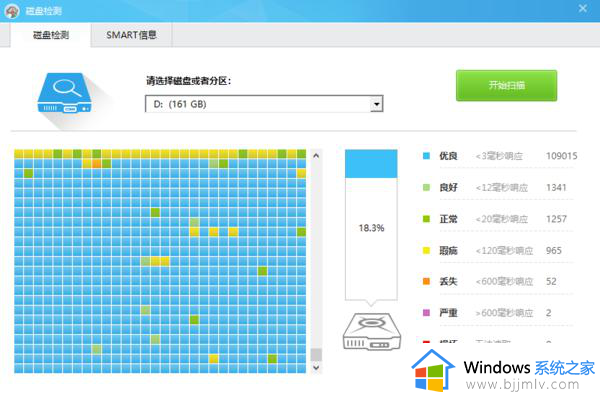
Task: Click the purple 严重 legend swatch
Action: [x=426, y=313]
